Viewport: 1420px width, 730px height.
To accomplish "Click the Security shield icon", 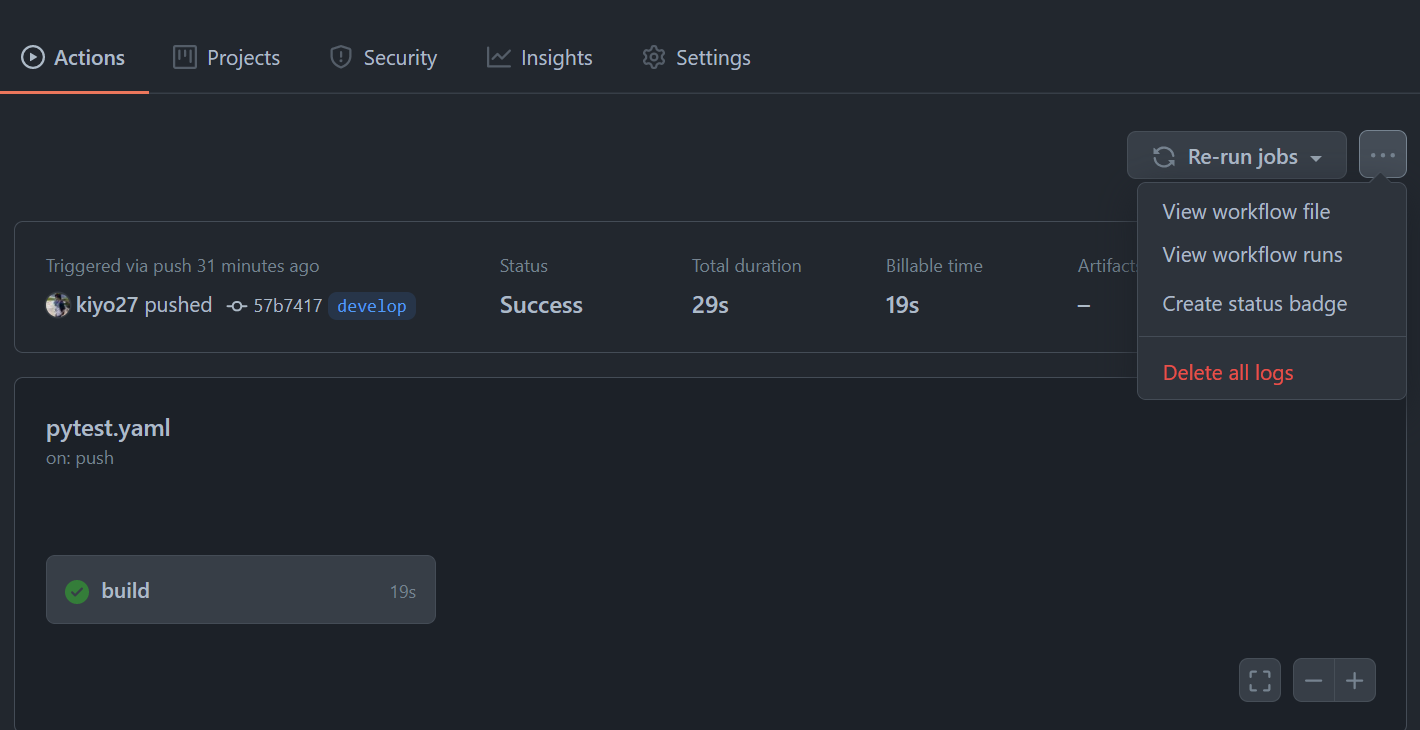I will (x=340, y=57).
